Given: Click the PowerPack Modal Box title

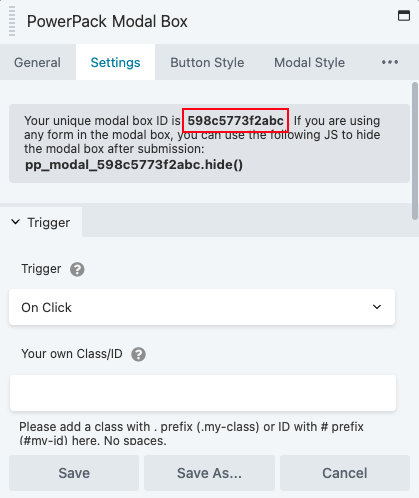Looking at the screenshot, I should (x=107, y=21).
